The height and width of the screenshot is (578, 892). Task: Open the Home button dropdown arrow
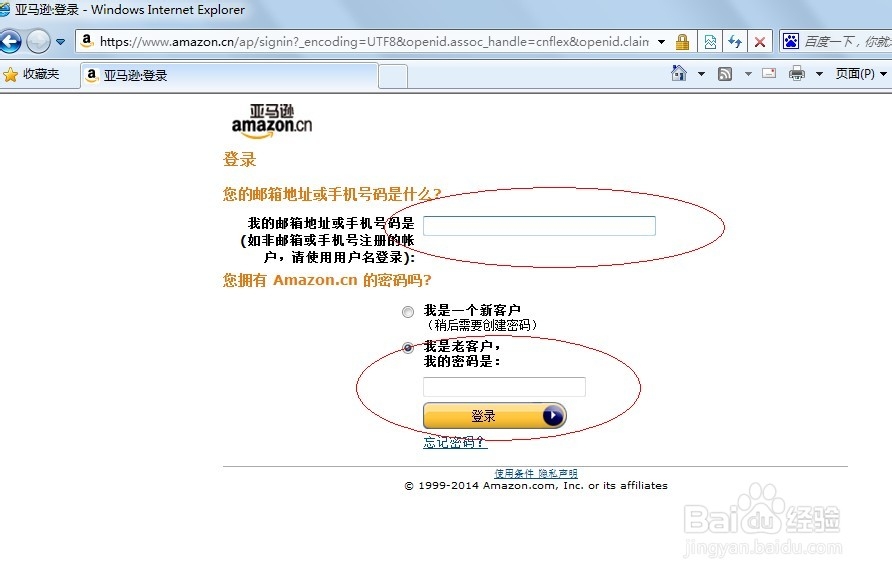701,72
